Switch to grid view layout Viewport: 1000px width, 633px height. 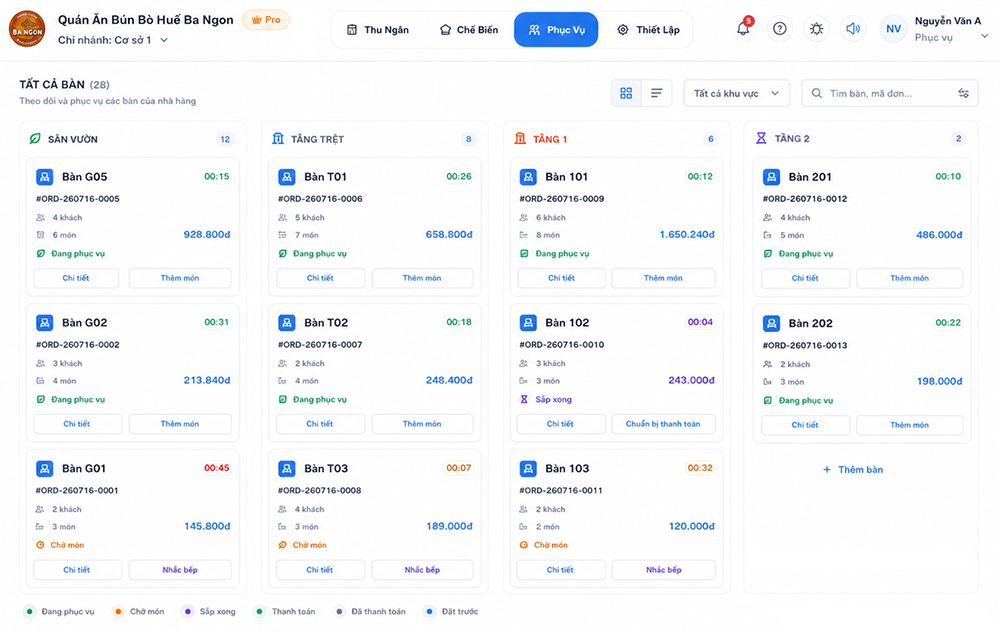coord(626,93)
